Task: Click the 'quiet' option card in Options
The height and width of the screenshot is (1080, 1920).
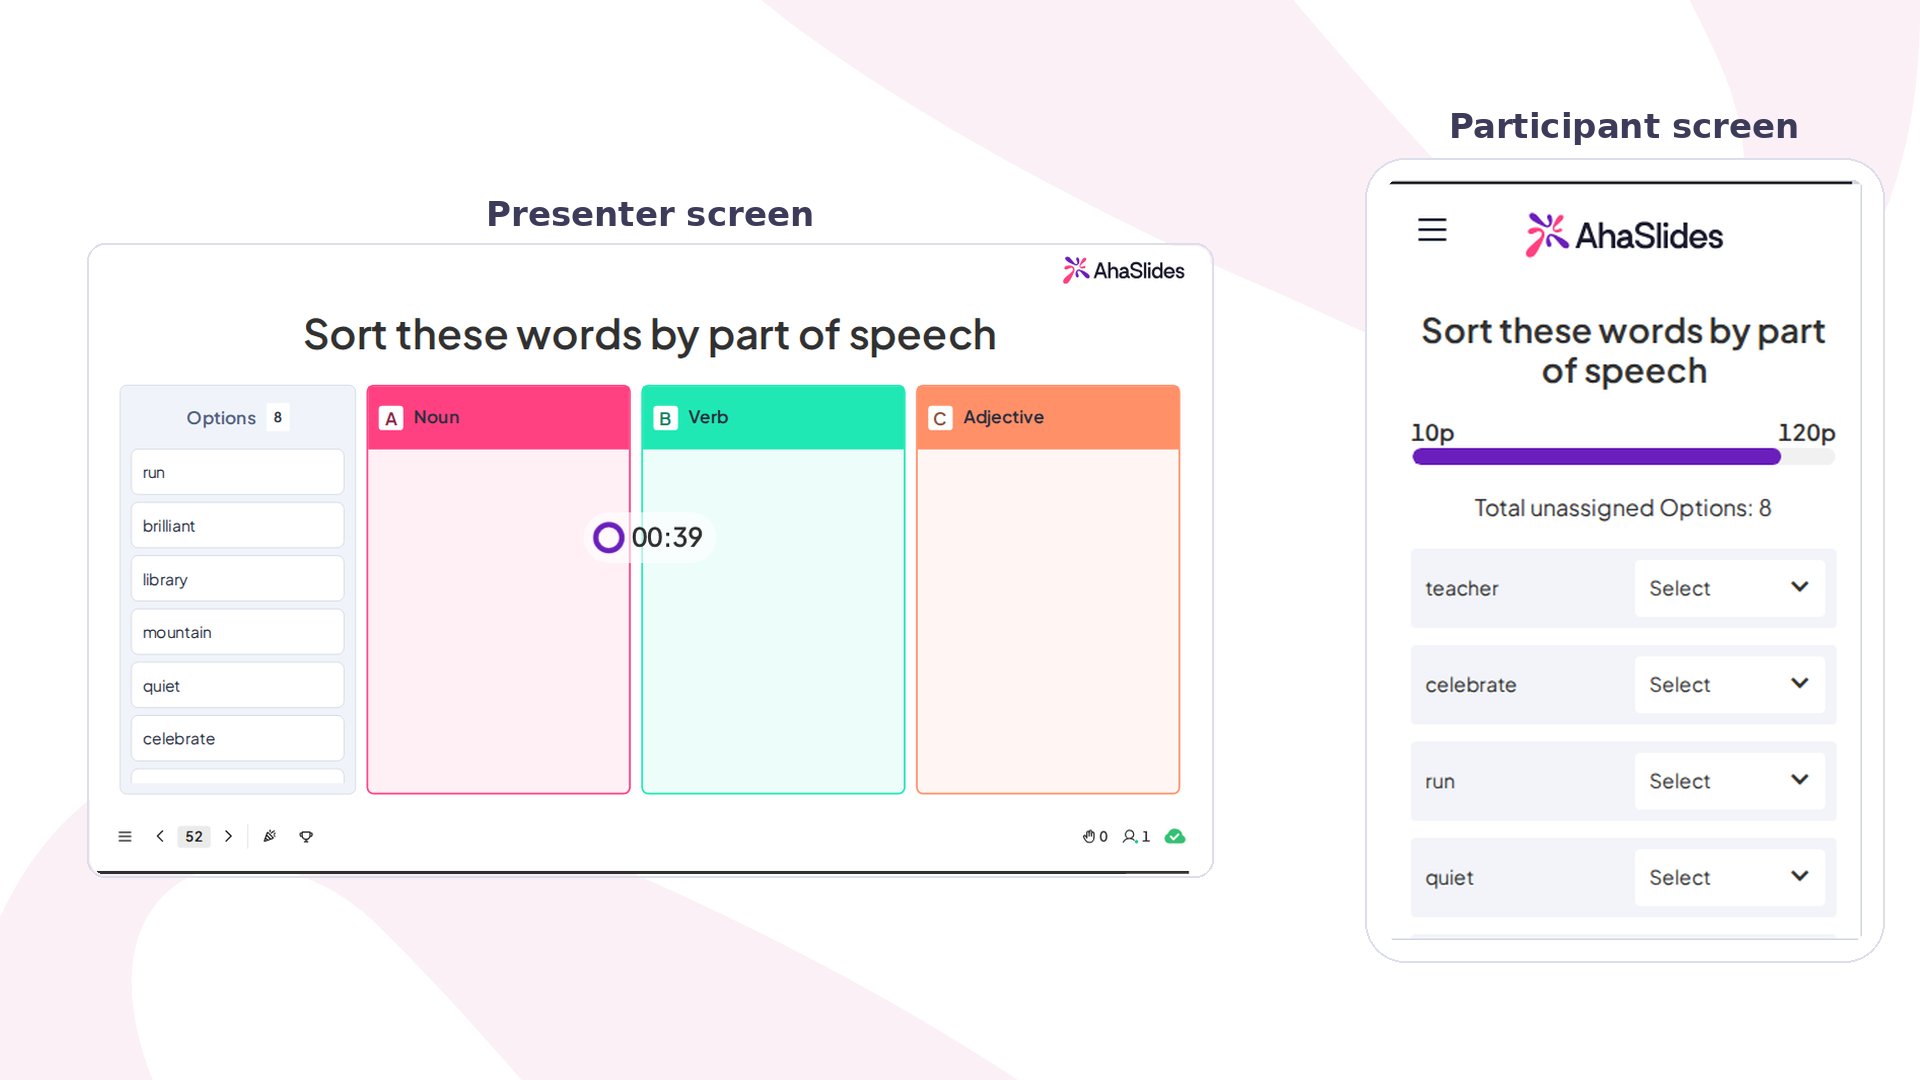Action: coord(237,685)
